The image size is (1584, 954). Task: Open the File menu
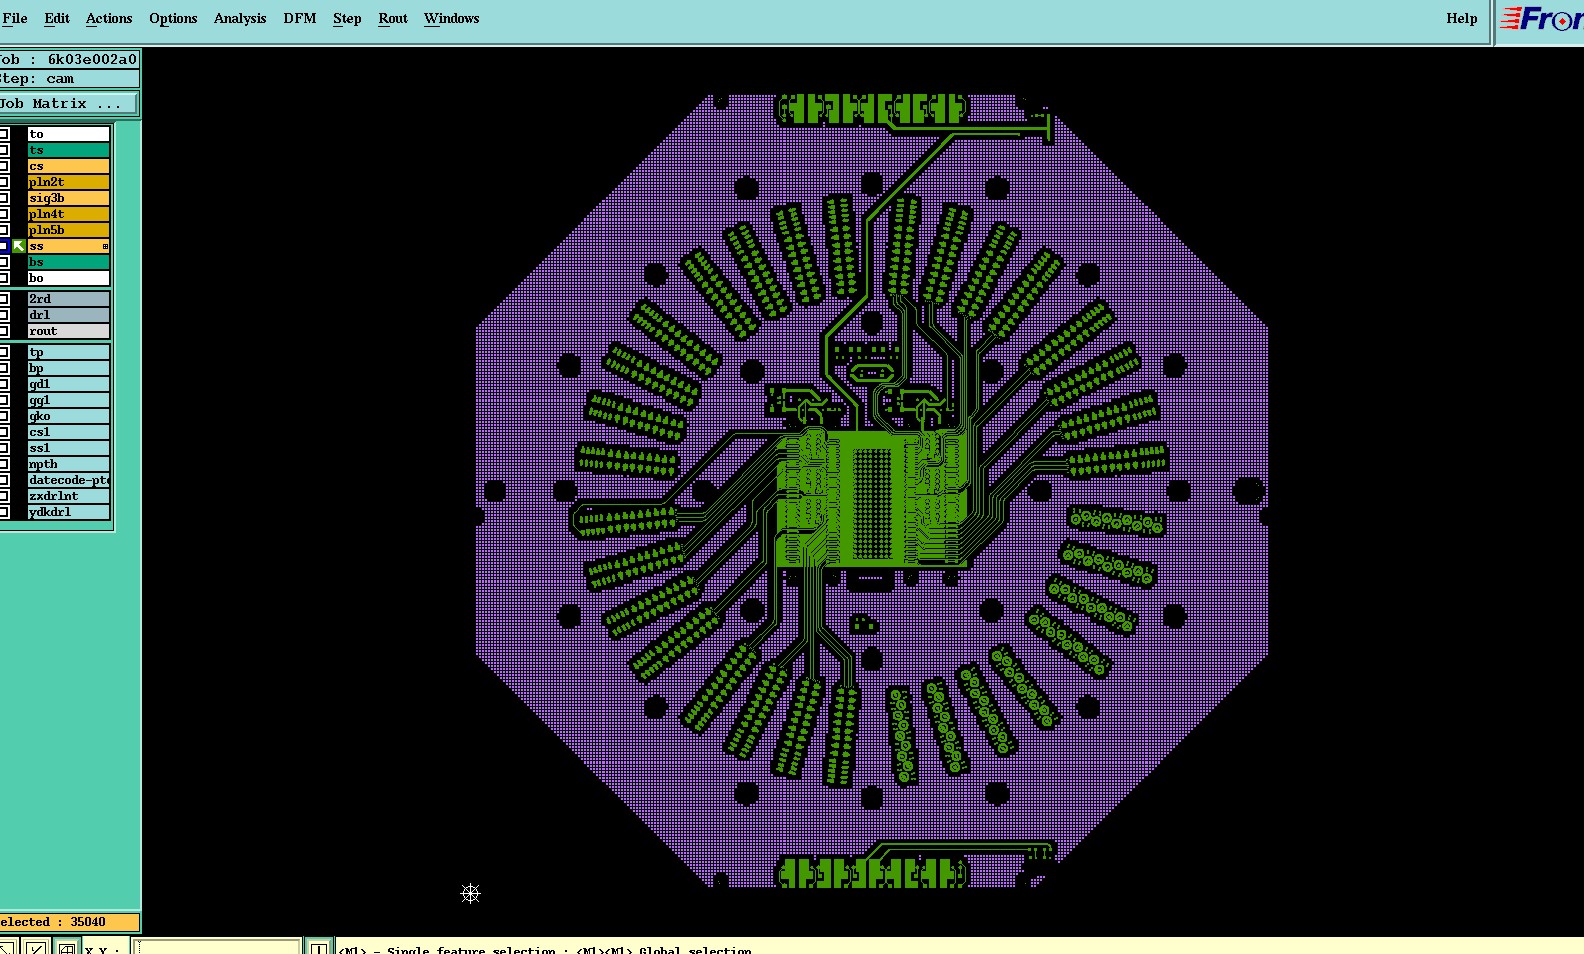coord(15,18)
